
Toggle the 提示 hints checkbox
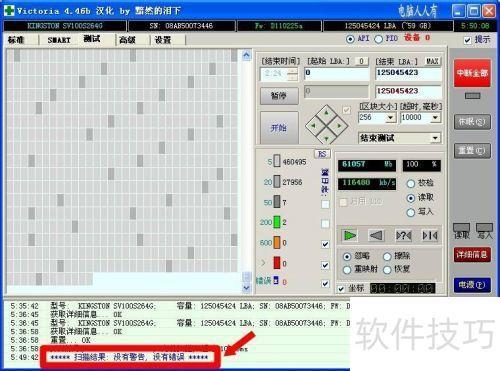click(x=467, y=40)
